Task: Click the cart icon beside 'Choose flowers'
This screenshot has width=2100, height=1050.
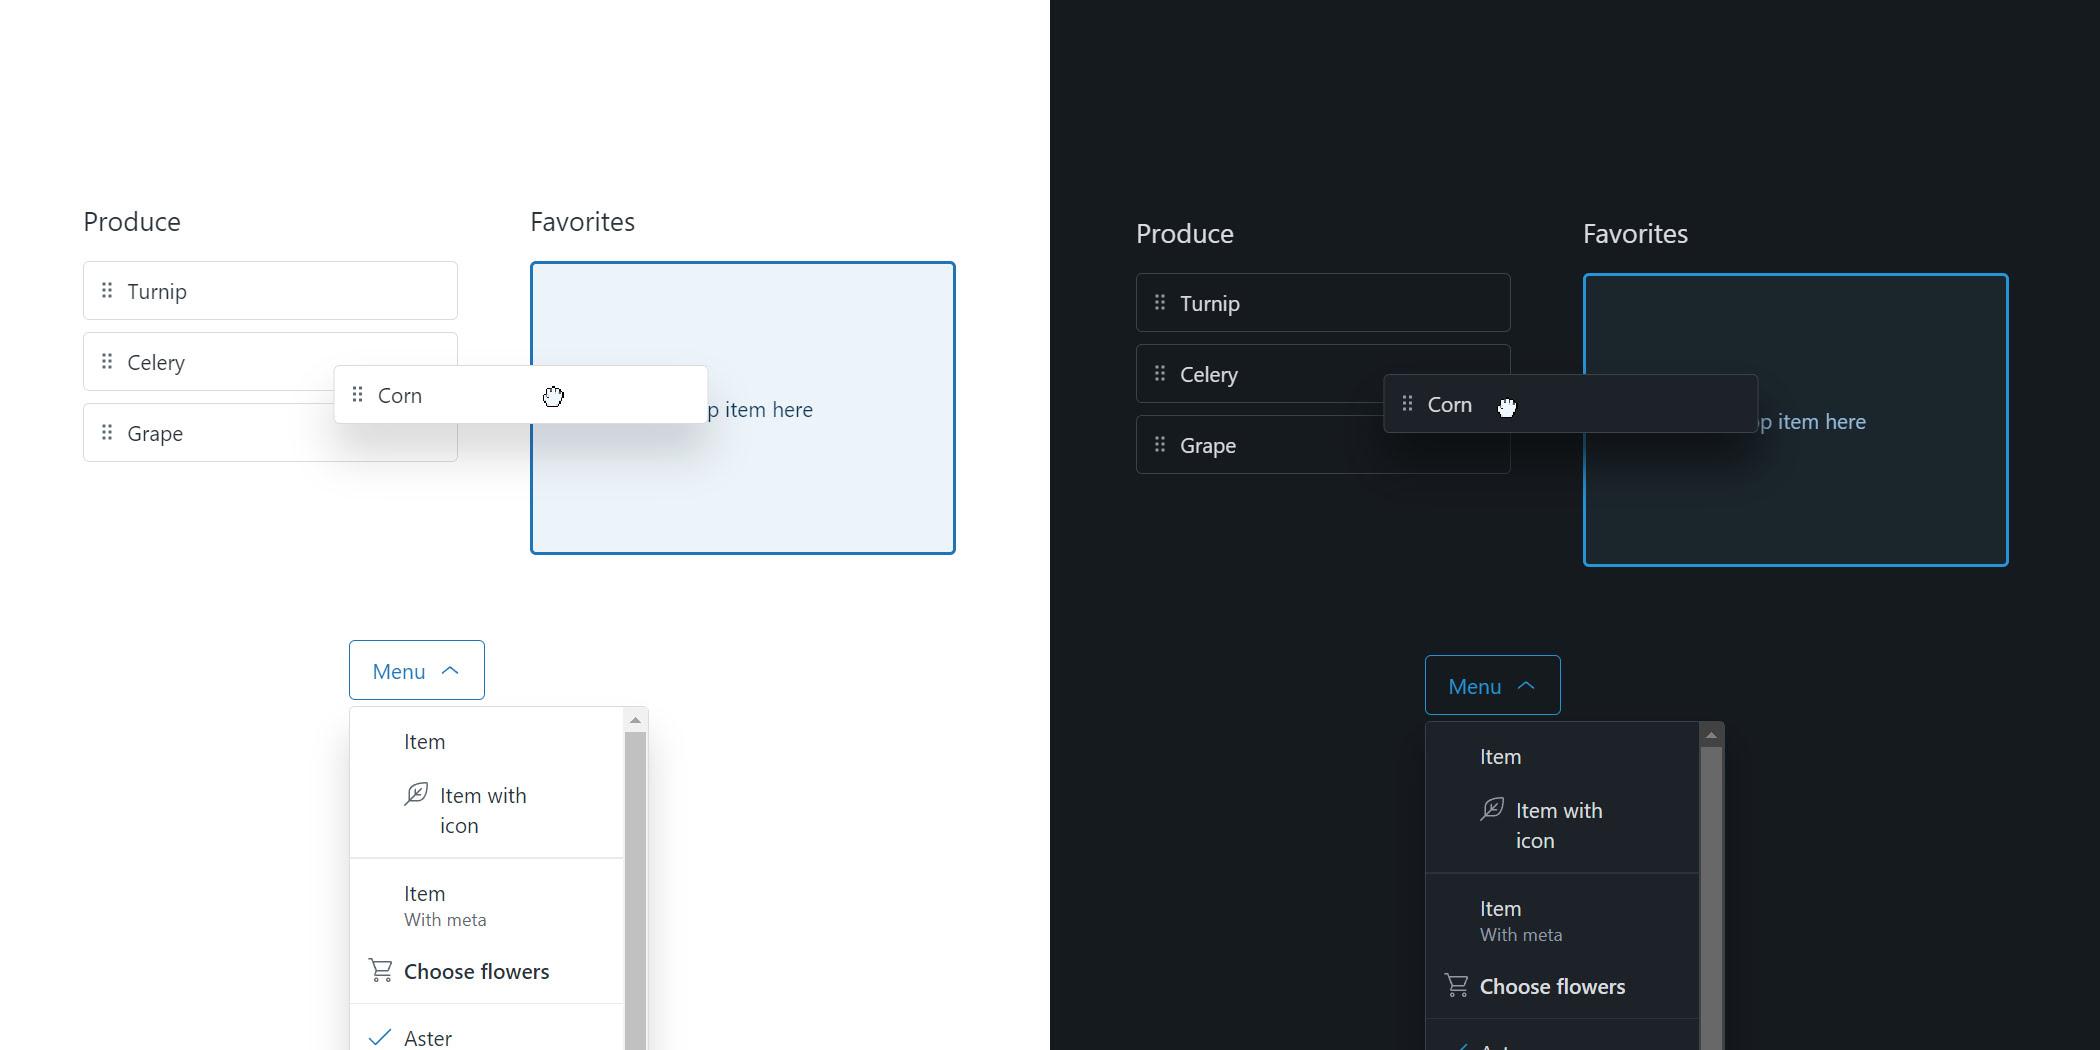Action: [x=379, y=969]
